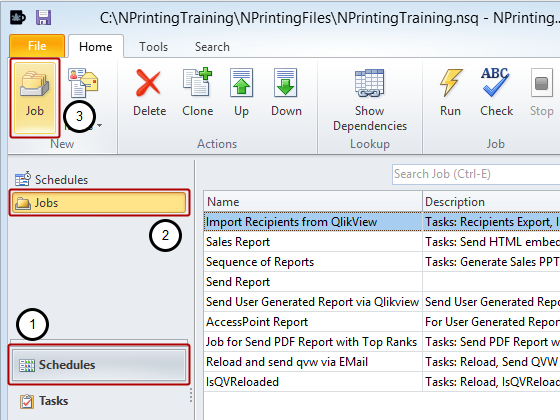Screen dimensions: 560x420
Task: Click the save floppy disk icon
Action: [44, 17]
